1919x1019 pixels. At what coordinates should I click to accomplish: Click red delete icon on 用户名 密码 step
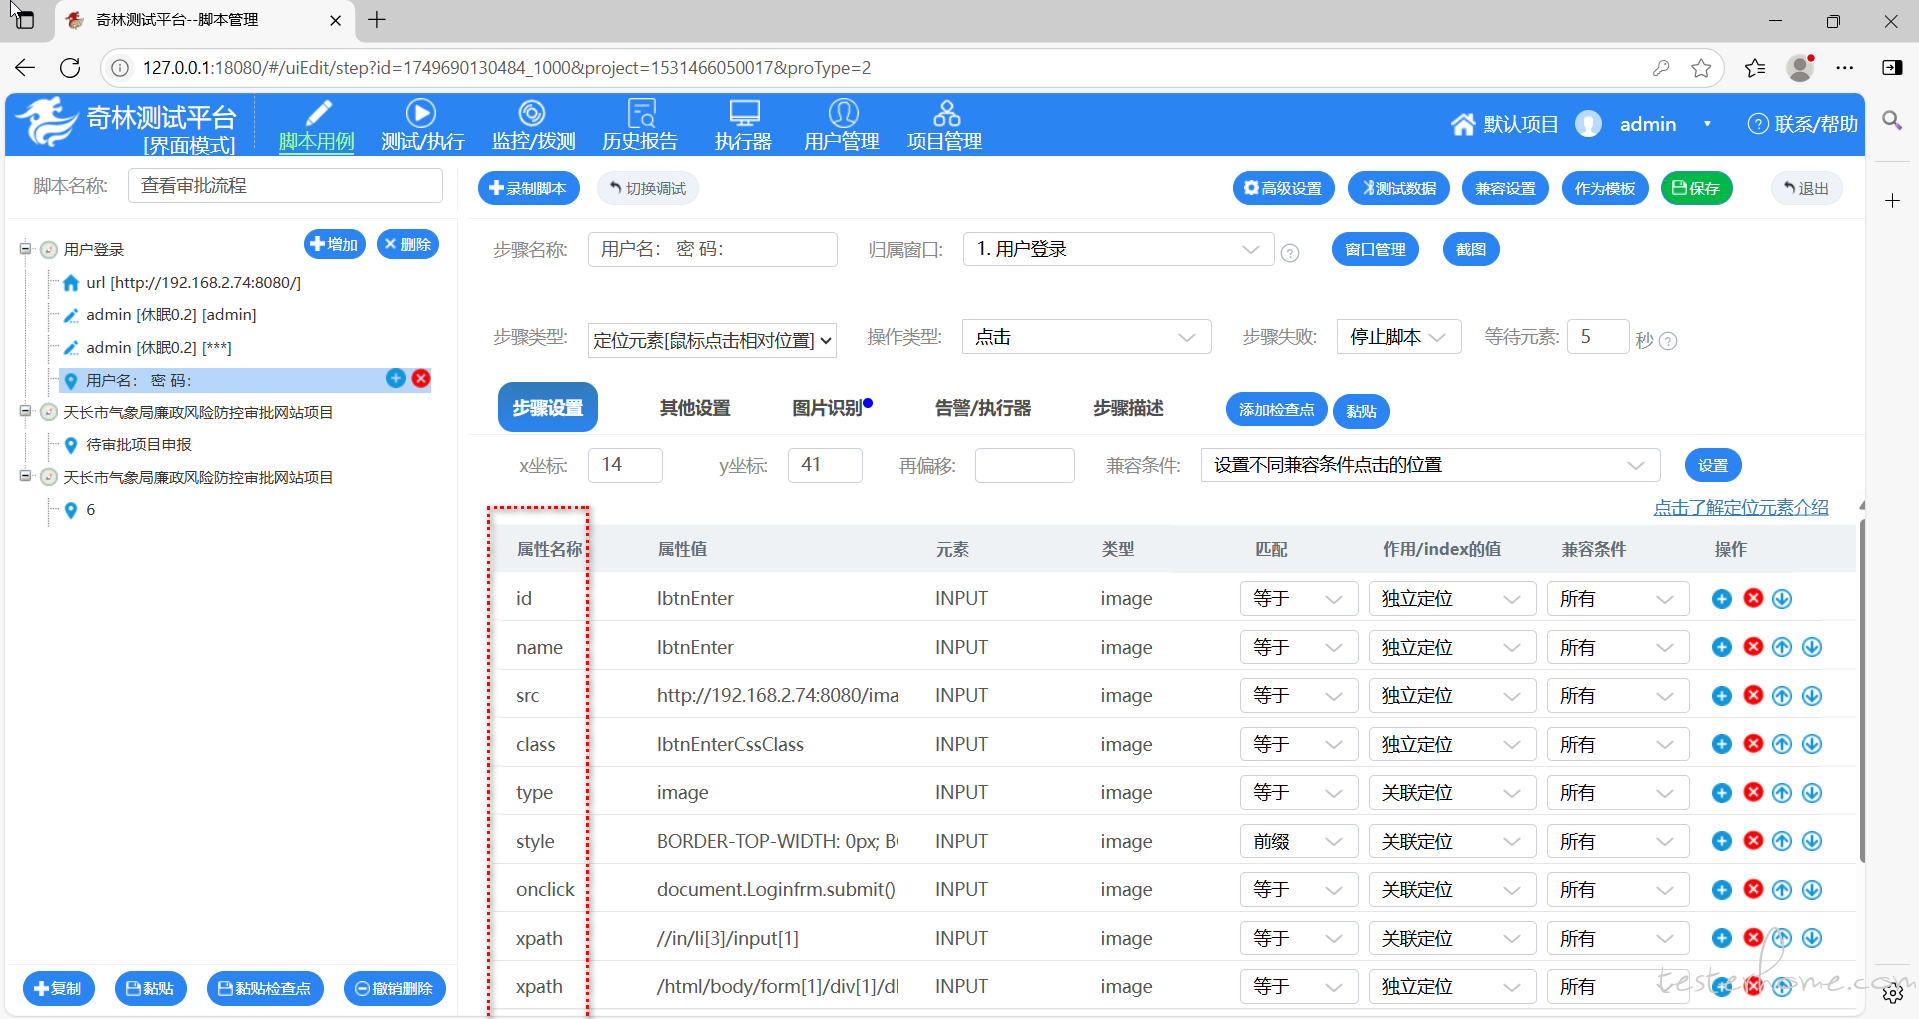click(x=421, y=378)
